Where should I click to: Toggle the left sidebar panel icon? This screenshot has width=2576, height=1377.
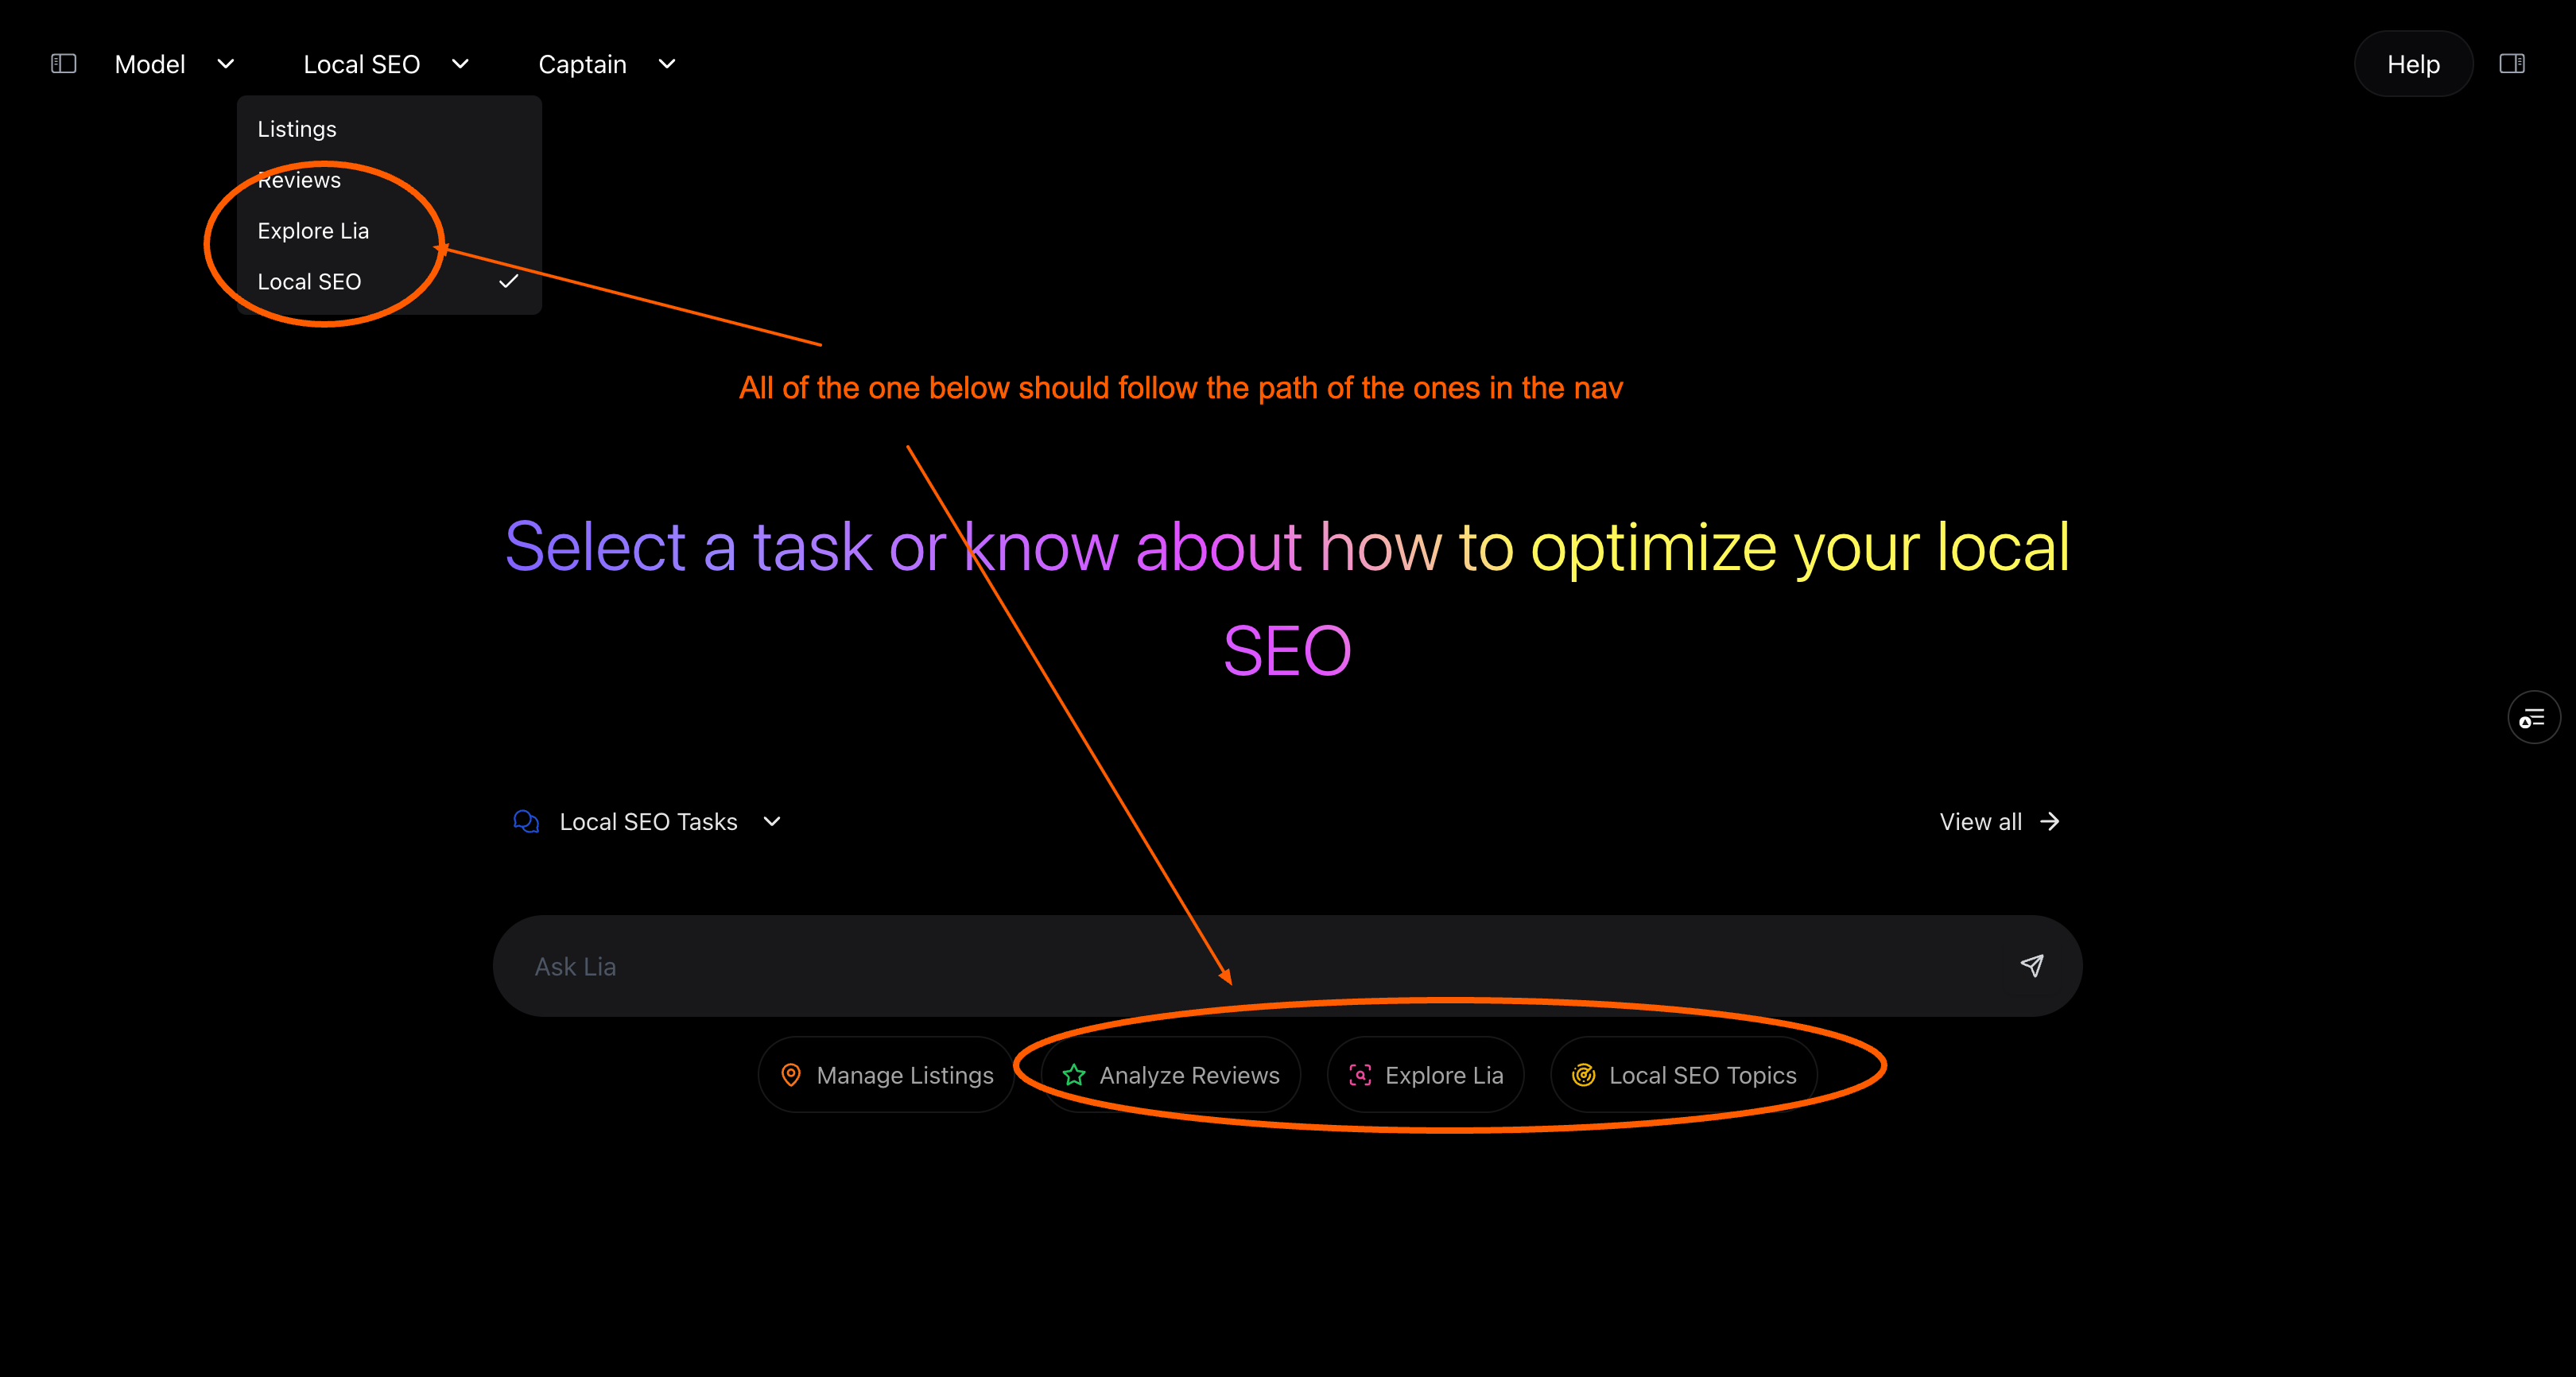63,64
